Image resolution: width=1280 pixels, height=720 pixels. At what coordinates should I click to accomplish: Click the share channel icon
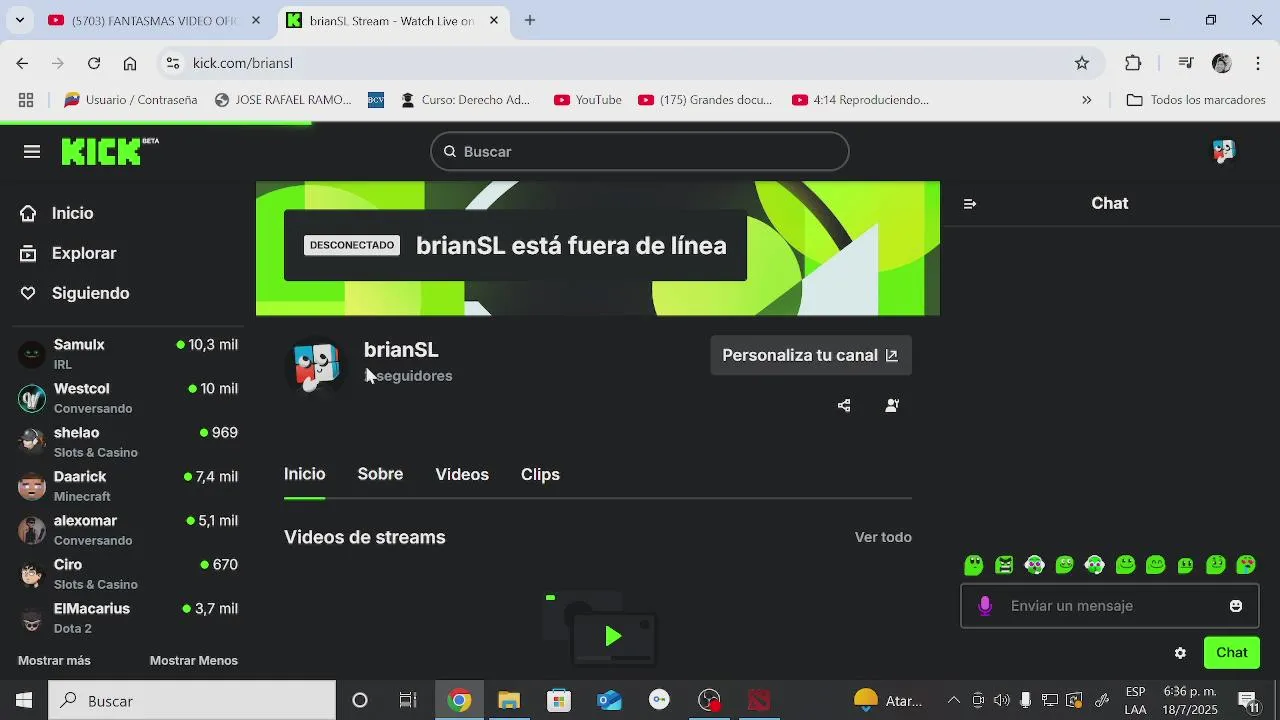click(x=844, y=405)
